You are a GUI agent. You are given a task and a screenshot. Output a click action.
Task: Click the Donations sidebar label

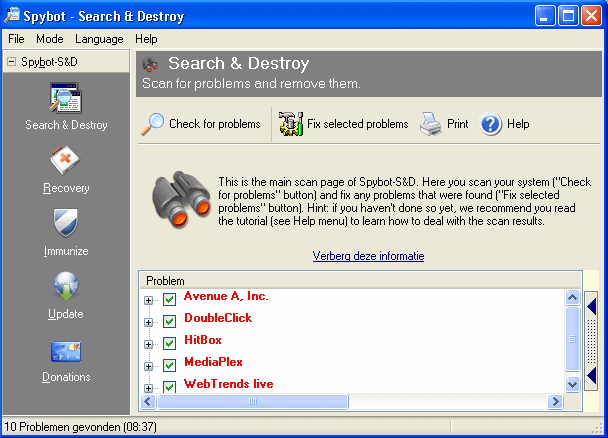(x=66, y=377)
